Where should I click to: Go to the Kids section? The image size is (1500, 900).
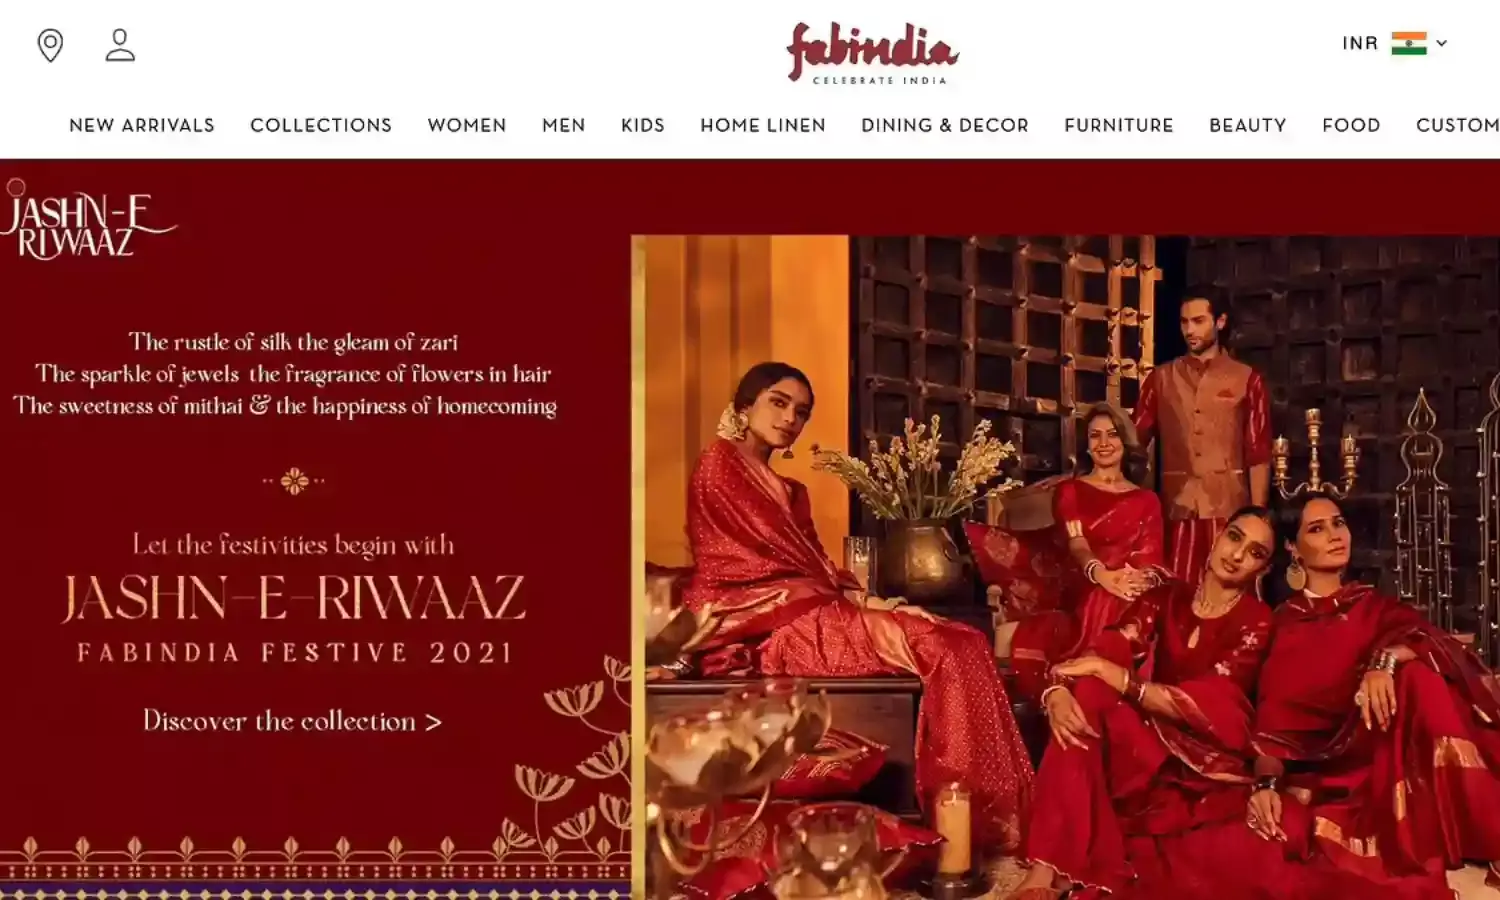tap(643, 125)
